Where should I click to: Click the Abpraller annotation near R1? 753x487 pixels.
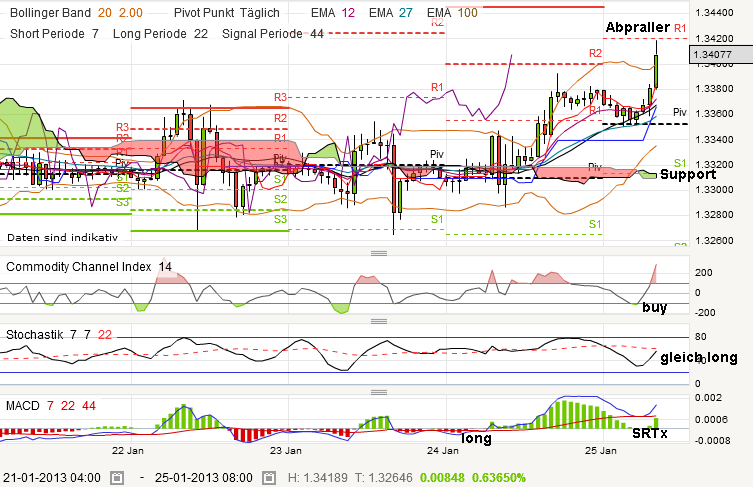click(x=637, y=27)
